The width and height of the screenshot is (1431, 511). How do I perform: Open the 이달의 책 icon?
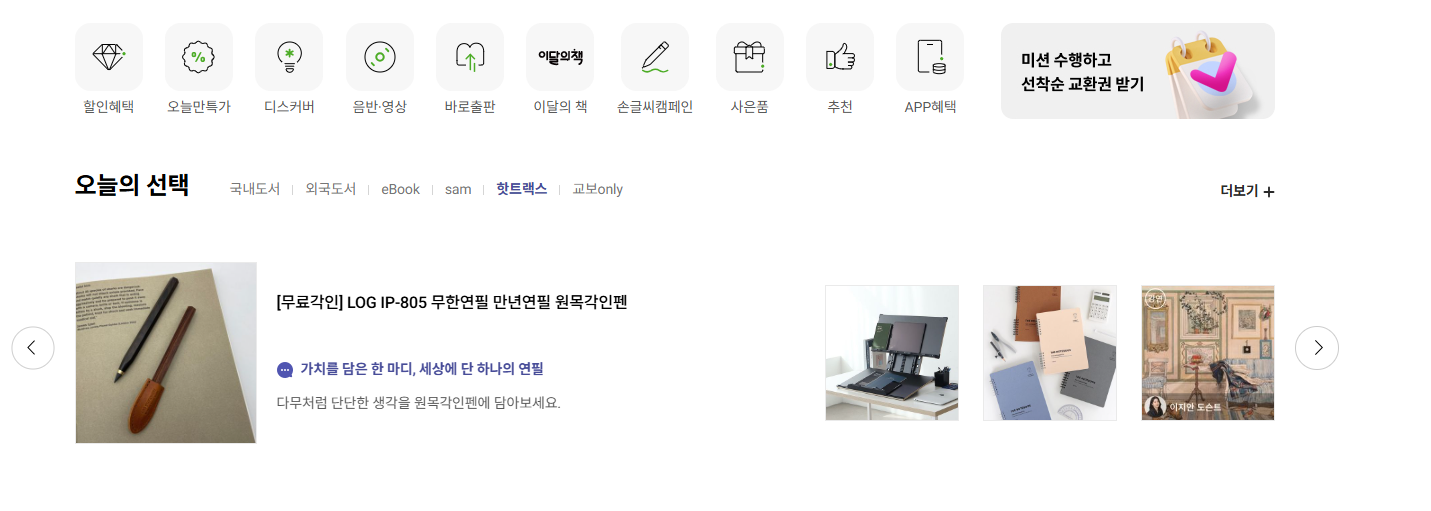560,57
